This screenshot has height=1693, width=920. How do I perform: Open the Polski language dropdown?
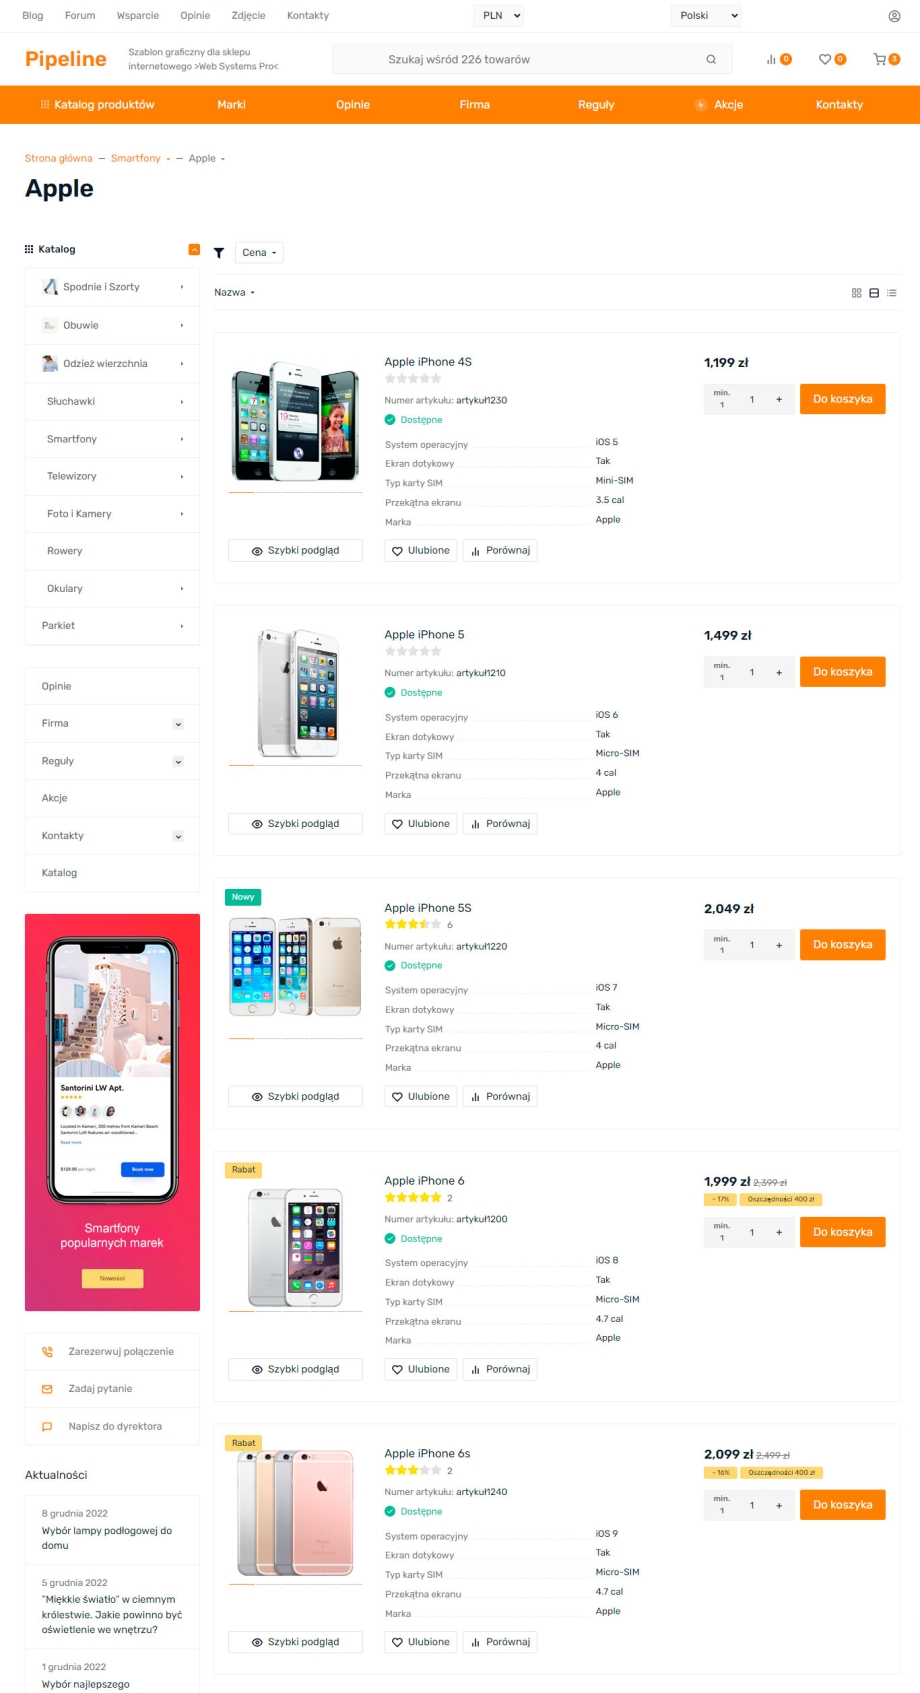(x=706, y=16)
